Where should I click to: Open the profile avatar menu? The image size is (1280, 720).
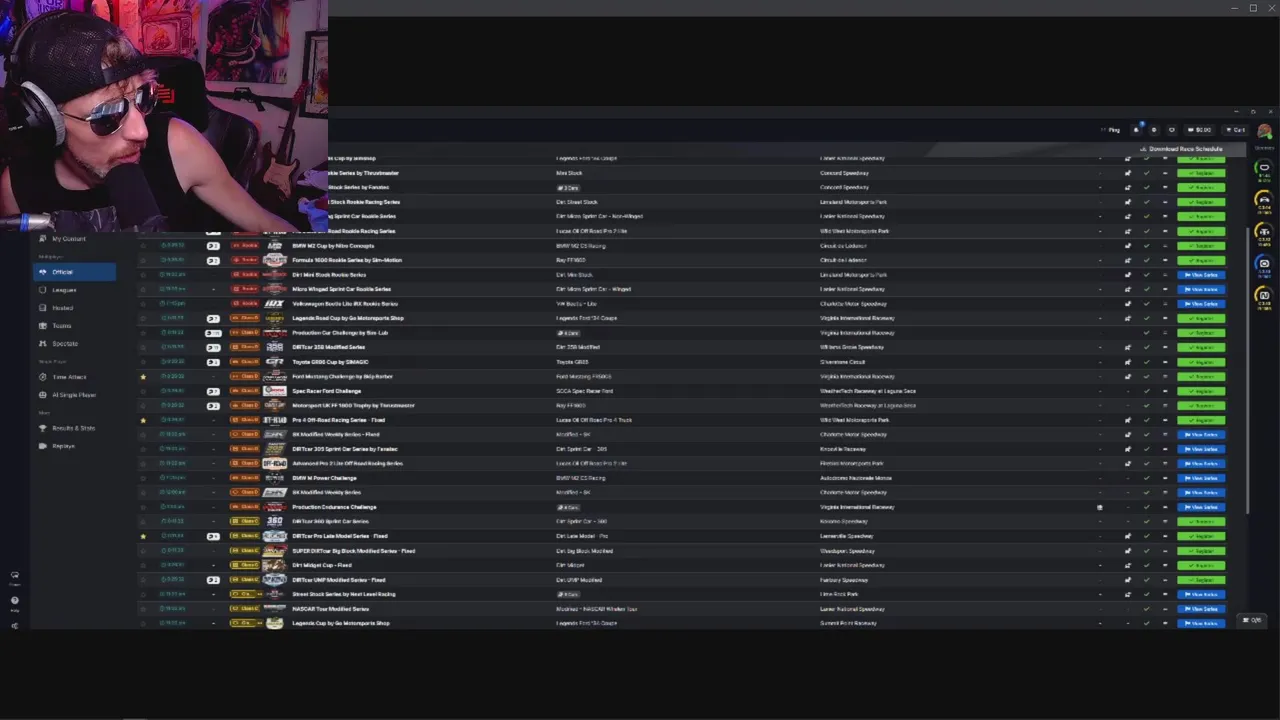(x=1265, y=131)
